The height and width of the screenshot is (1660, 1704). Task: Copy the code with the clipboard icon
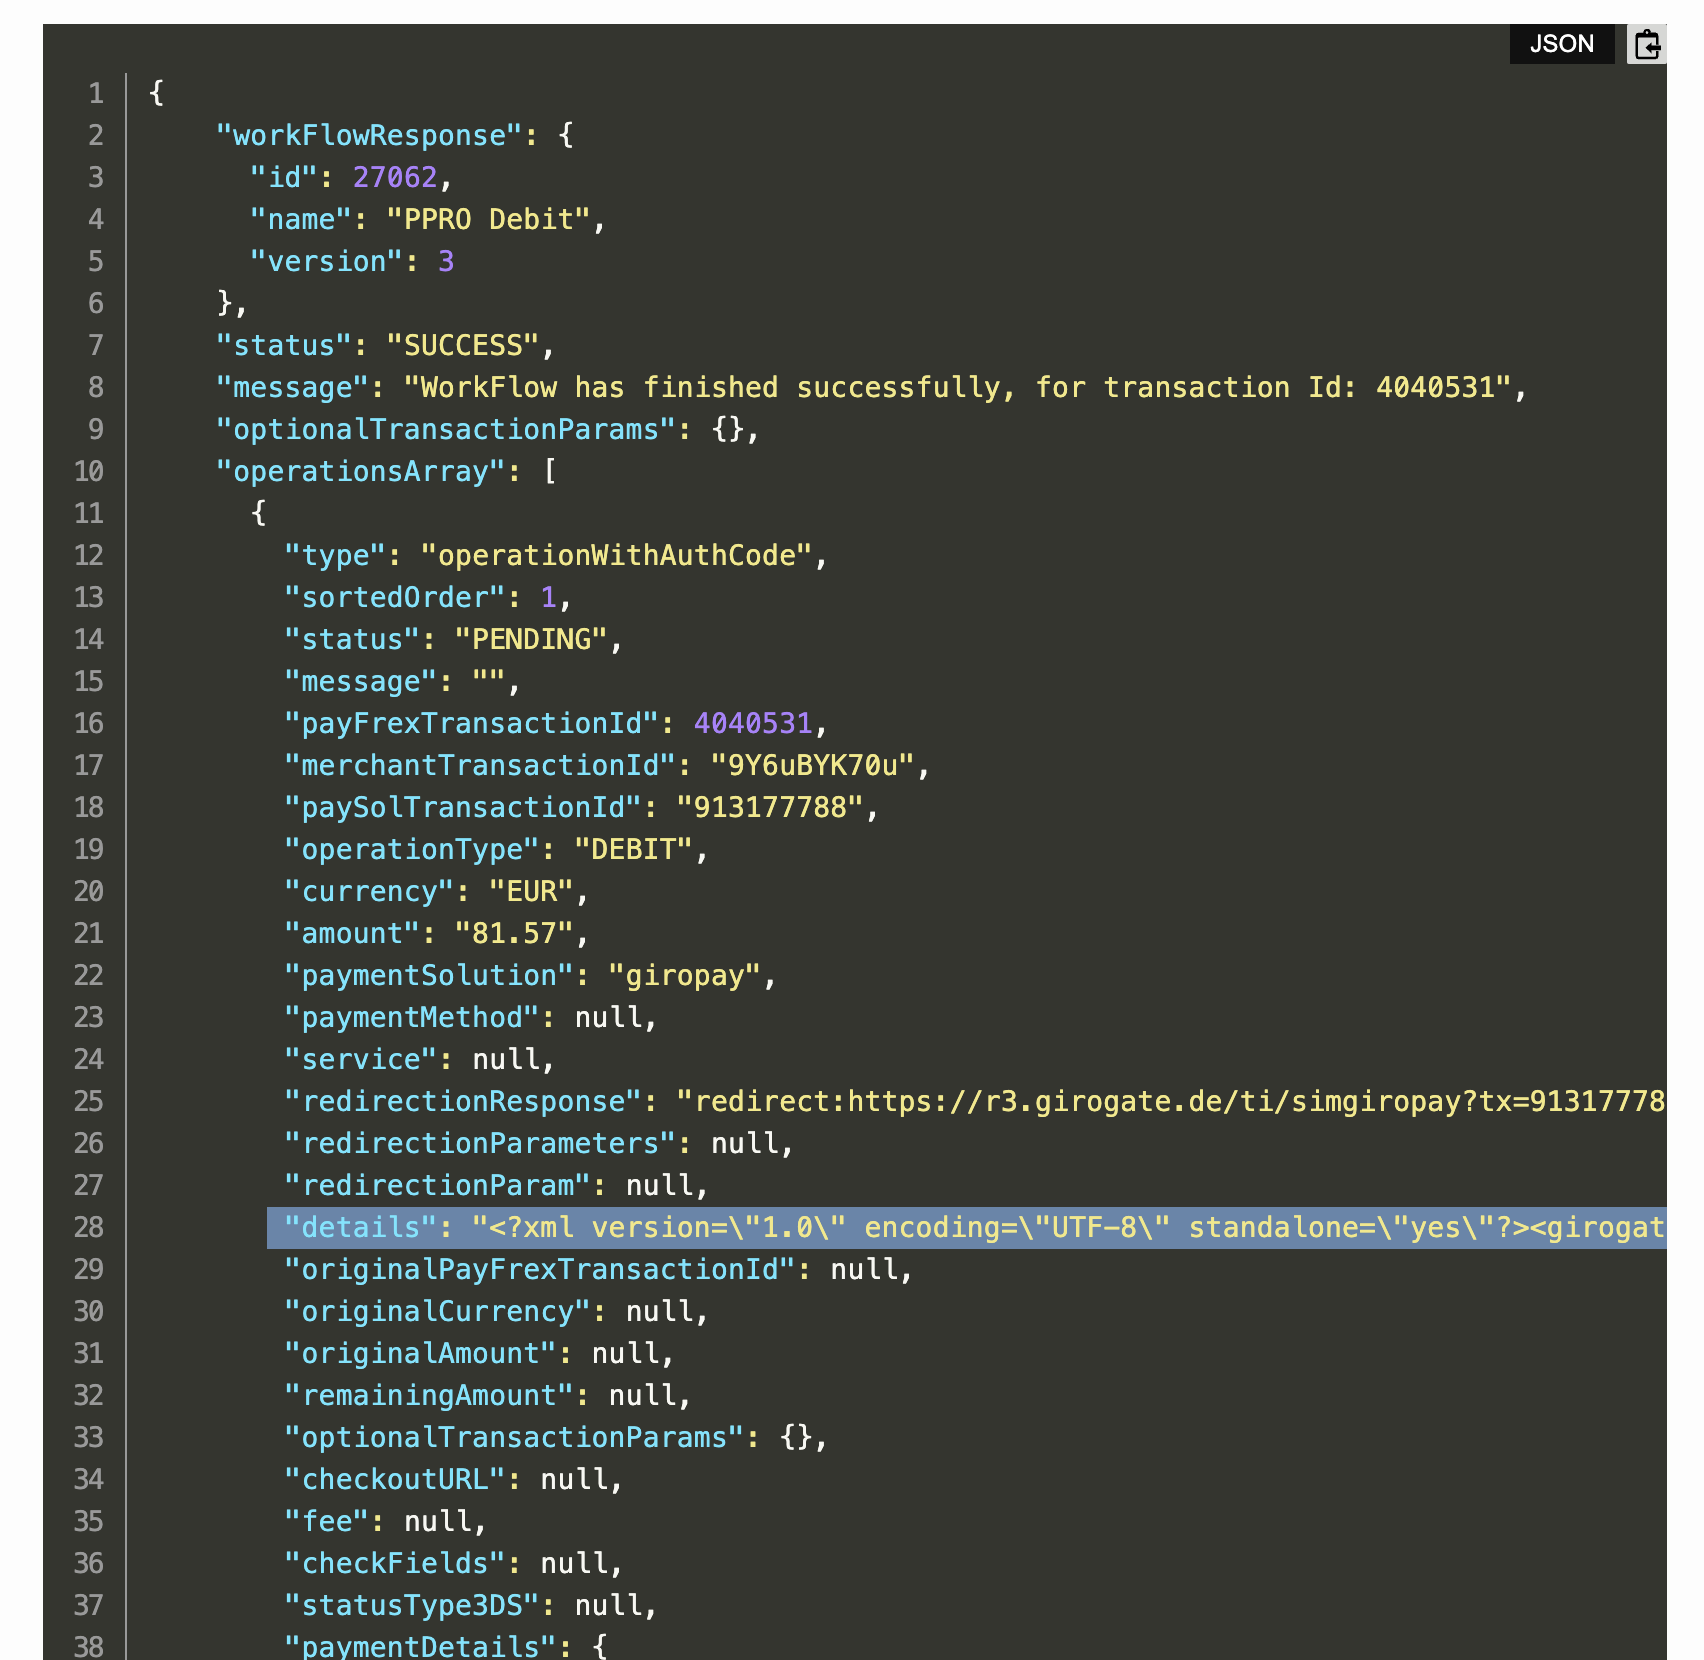tap(1646, 44)
